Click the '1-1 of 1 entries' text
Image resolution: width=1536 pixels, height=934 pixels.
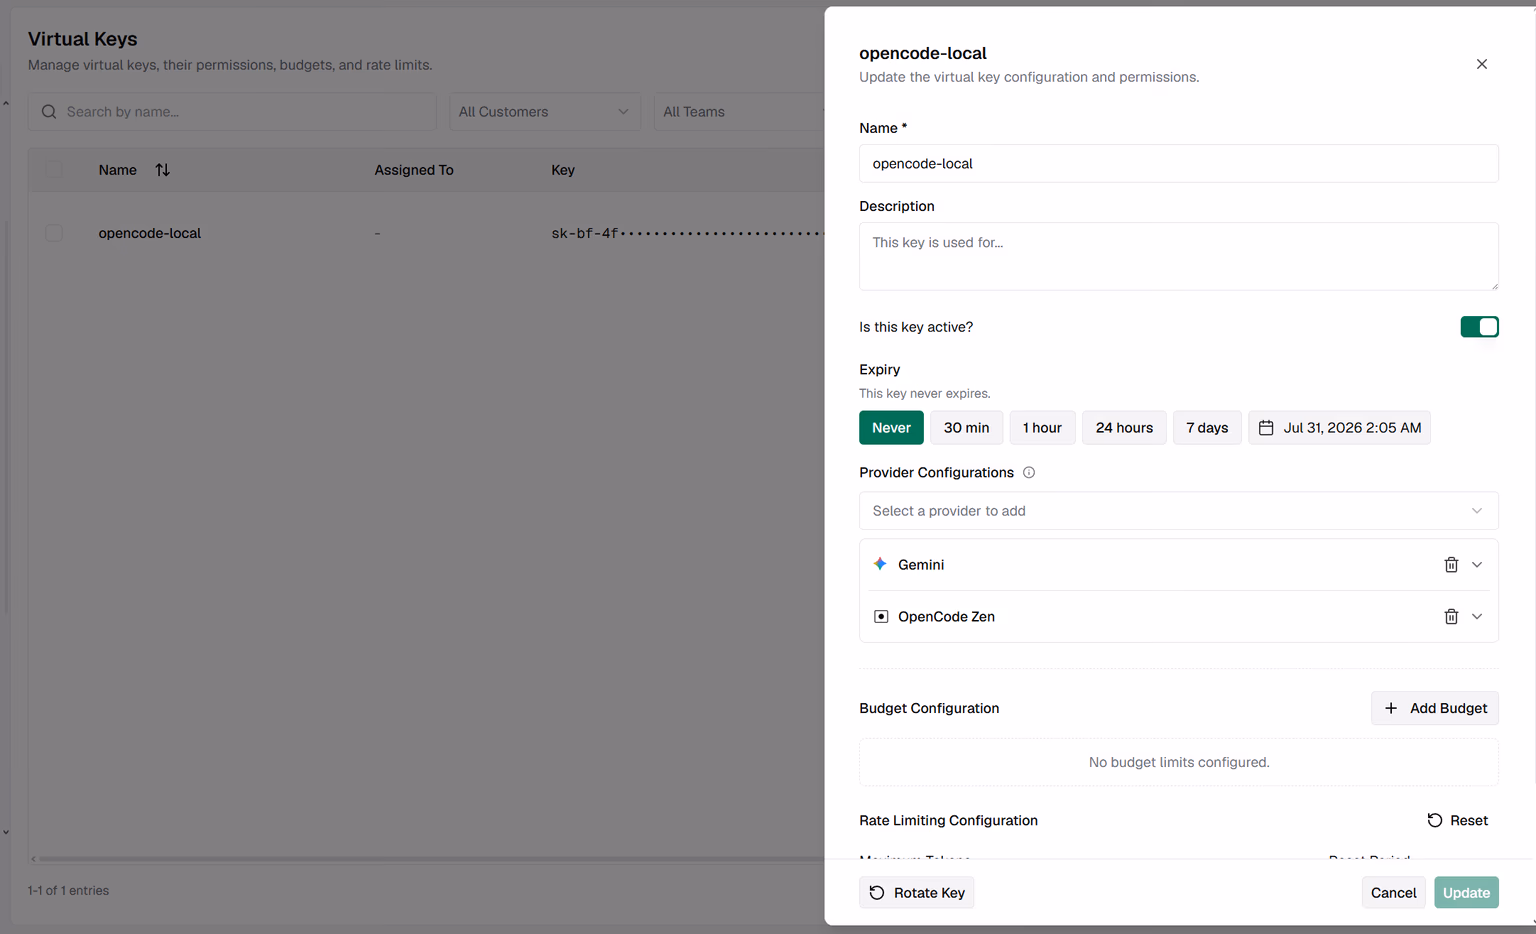tap(69, 890)
